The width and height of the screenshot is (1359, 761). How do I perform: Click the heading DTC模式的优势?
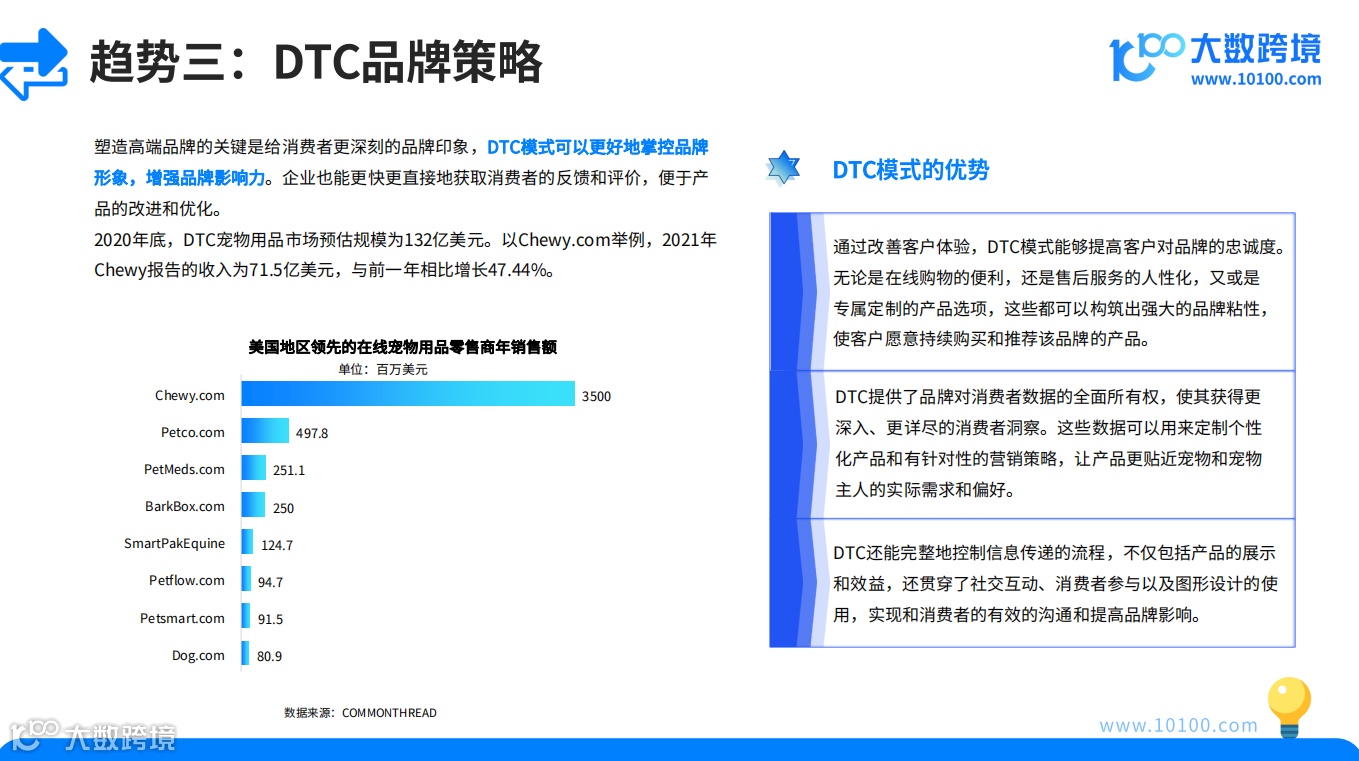coord(911,170)
